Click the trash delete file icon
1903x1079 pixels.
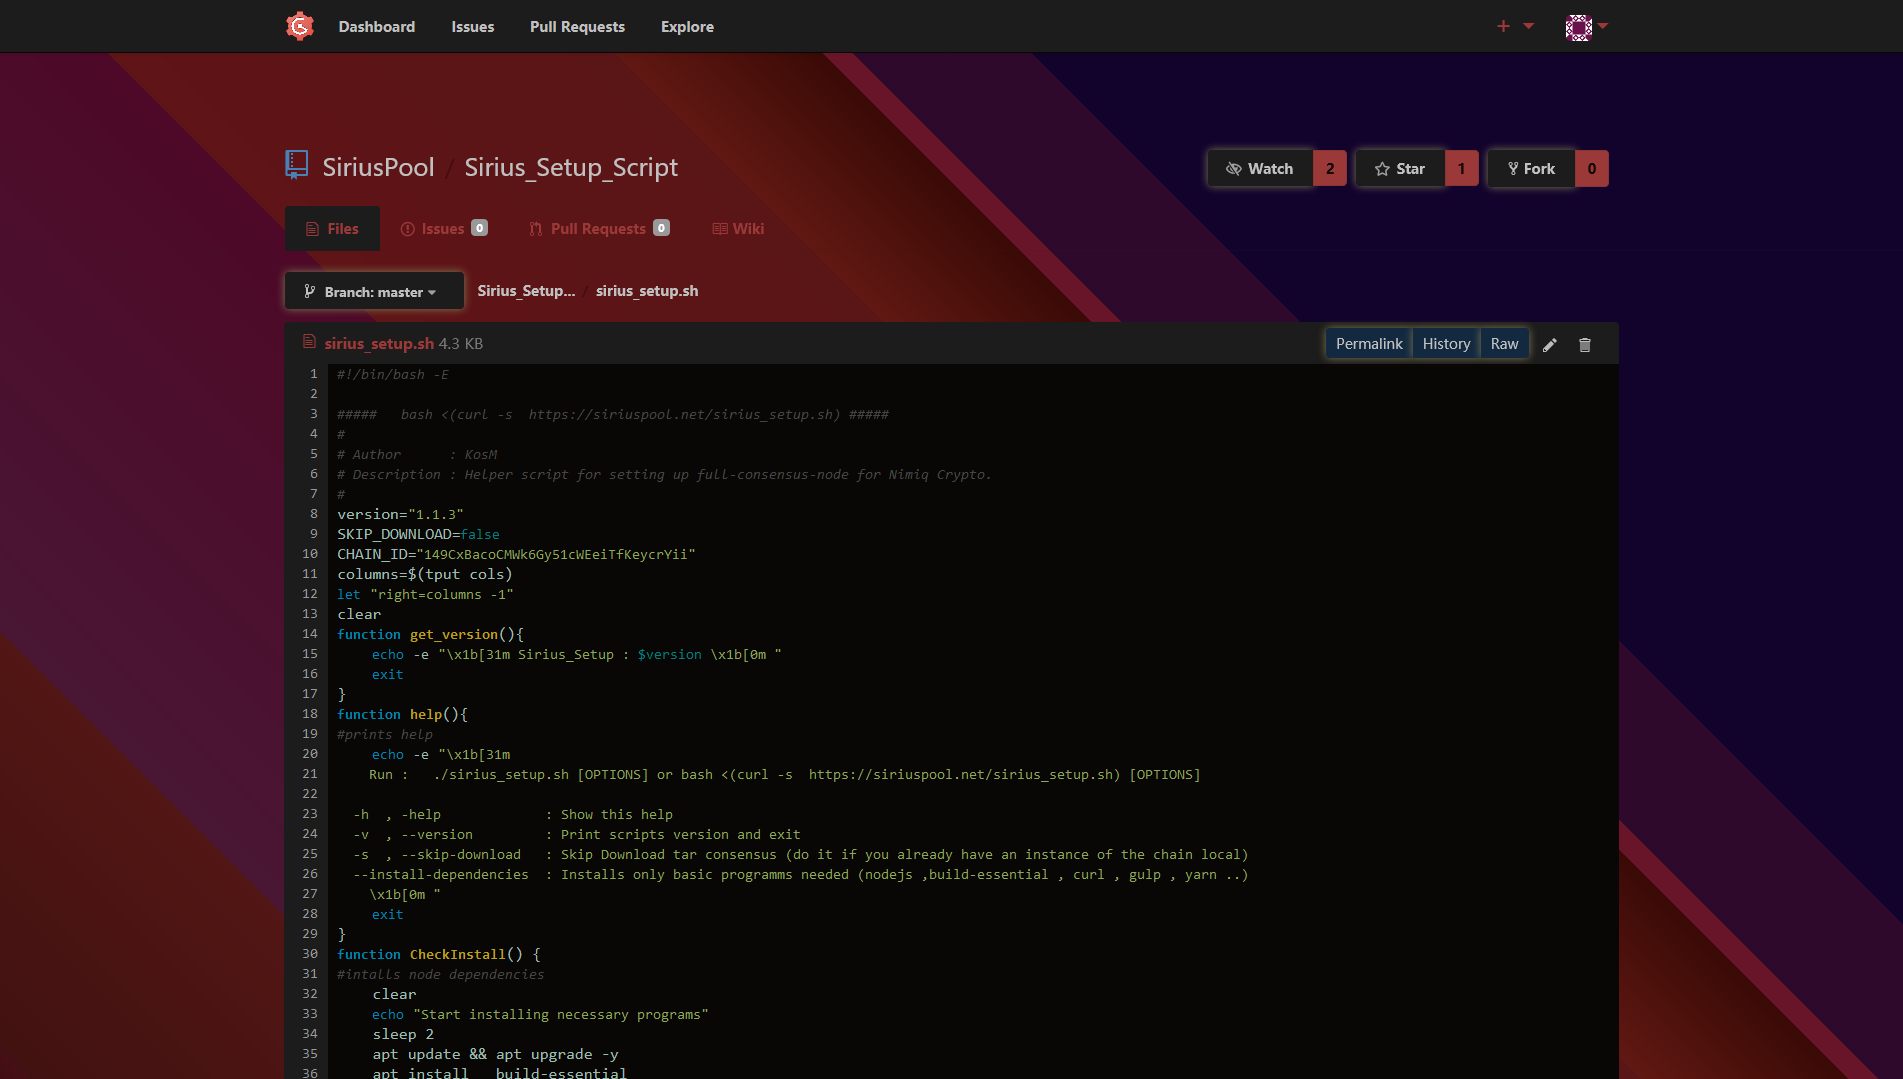click(1584, 345)
